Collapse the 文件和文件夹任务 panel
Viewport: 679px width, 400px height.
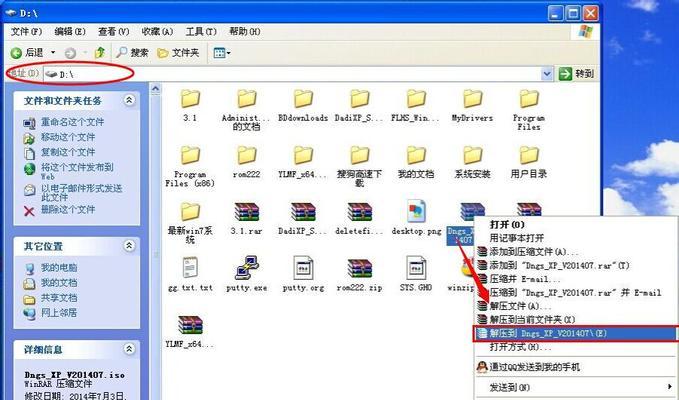coord(129,100)
